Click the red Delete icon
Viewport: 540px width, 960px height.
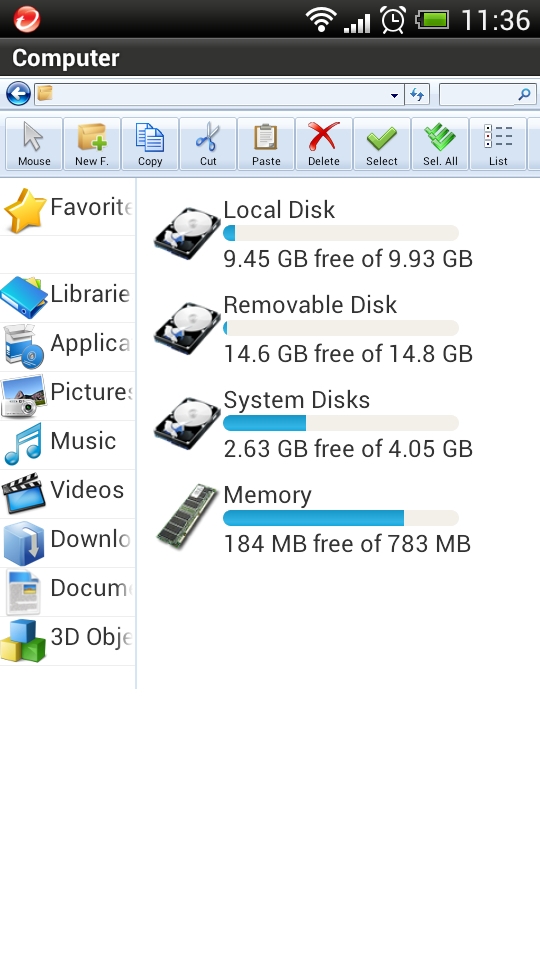click(x=324, y=144)
